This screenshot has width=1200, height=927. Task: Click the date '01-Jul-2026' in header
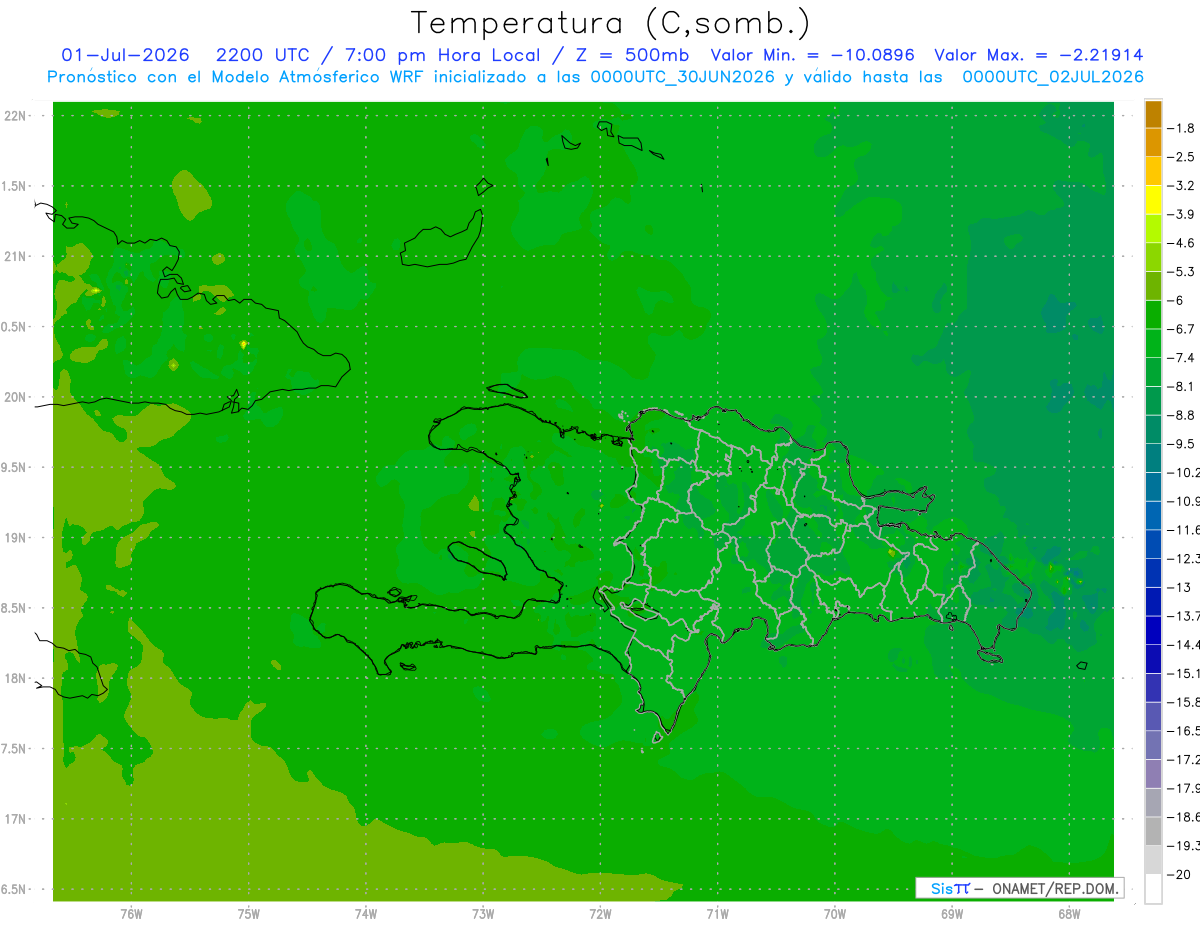point(125,55)
